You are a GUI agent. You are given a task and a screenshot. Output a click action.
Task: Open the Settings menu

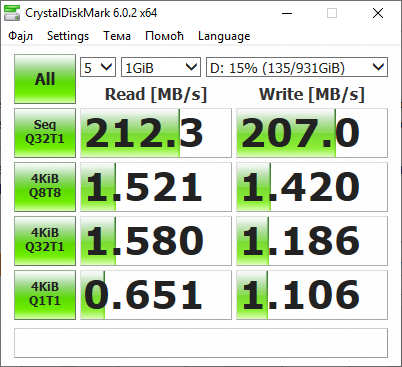pos(68,36)
